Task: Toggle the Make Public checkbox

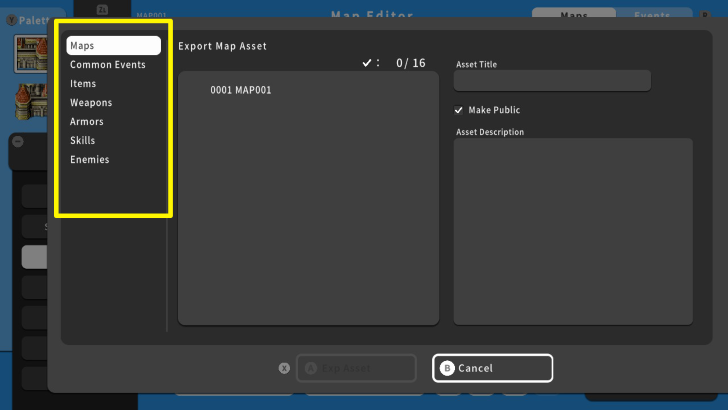Action: click(459, 110)
